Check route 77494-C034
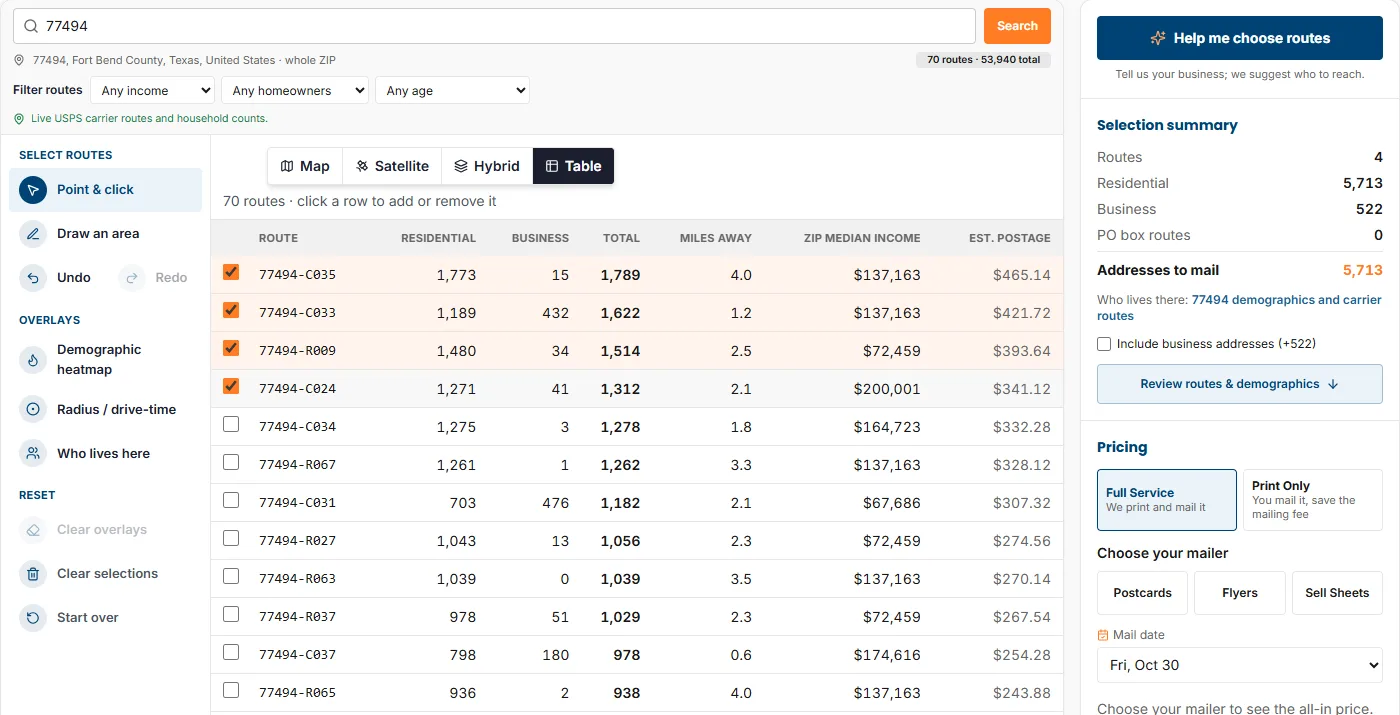This screenshot has height=715, width=1400. pyautogui.click(x=231, y=424)
